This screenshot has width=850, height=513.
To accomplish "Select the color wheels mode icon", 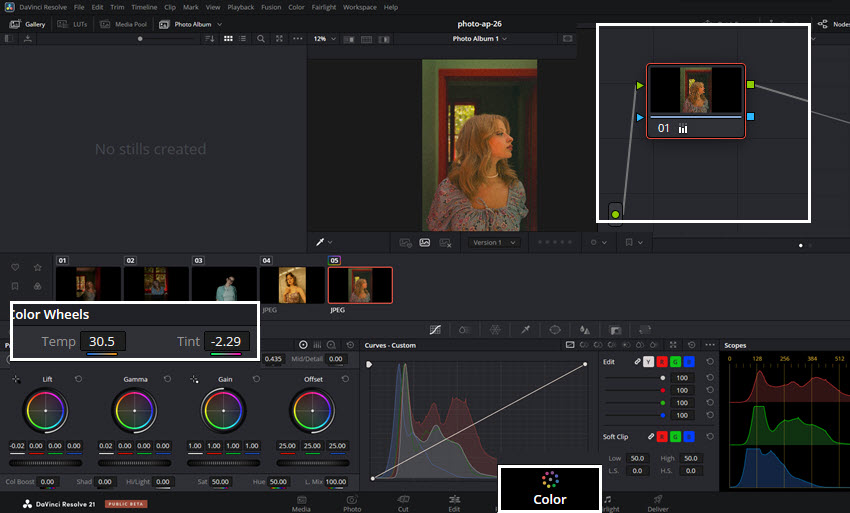I will [303, 345].
